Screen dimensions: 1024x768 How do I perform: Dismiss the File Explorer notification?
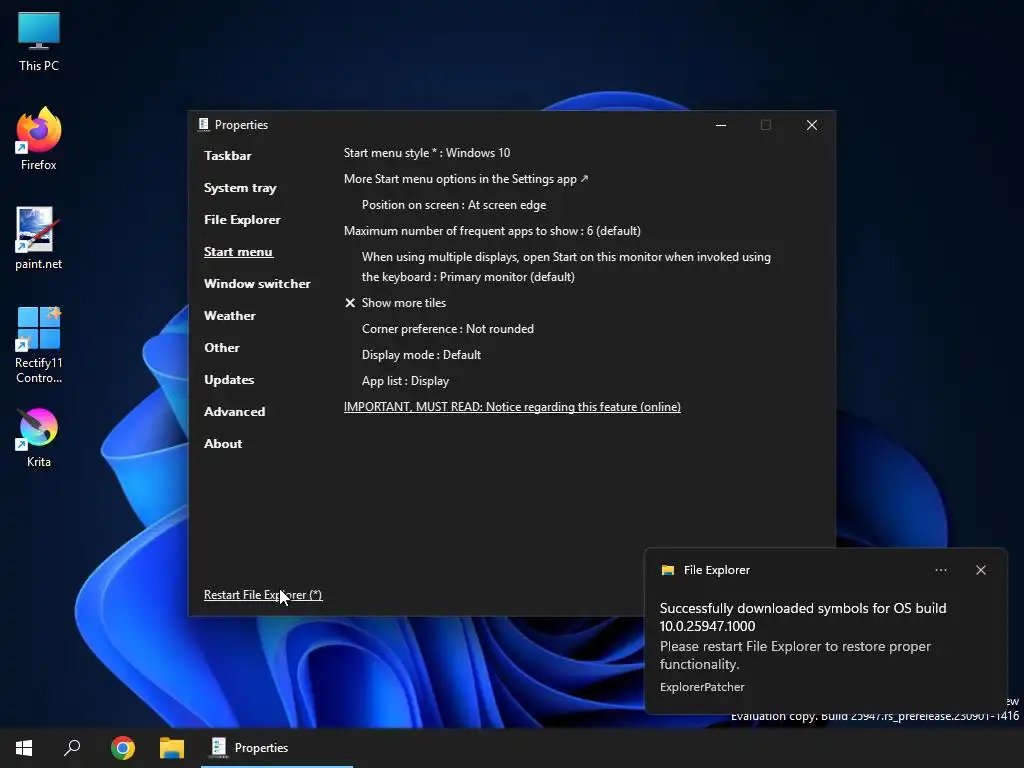point(980,570)
